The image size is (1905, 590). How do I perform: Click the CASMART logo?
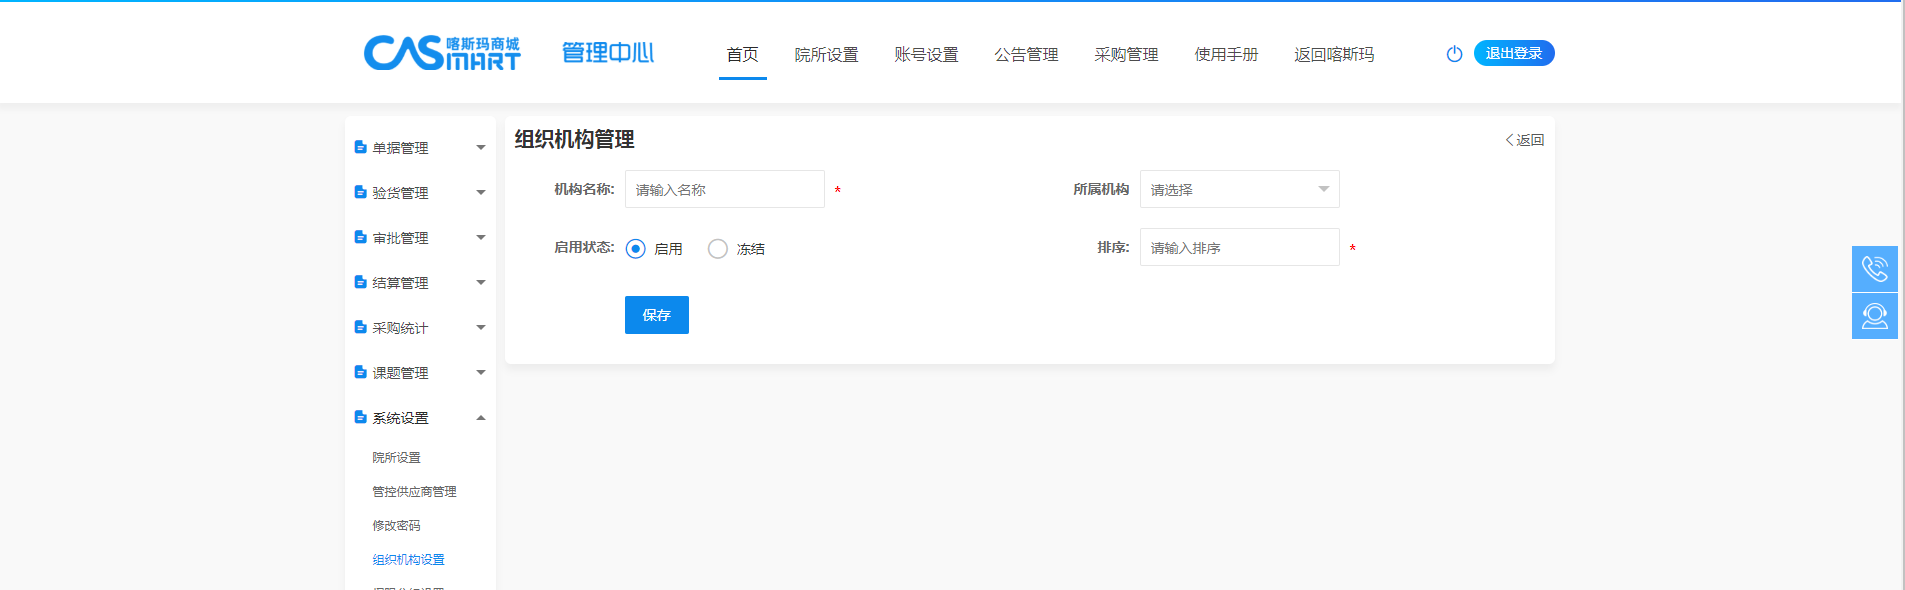click(x=441, y=53)
